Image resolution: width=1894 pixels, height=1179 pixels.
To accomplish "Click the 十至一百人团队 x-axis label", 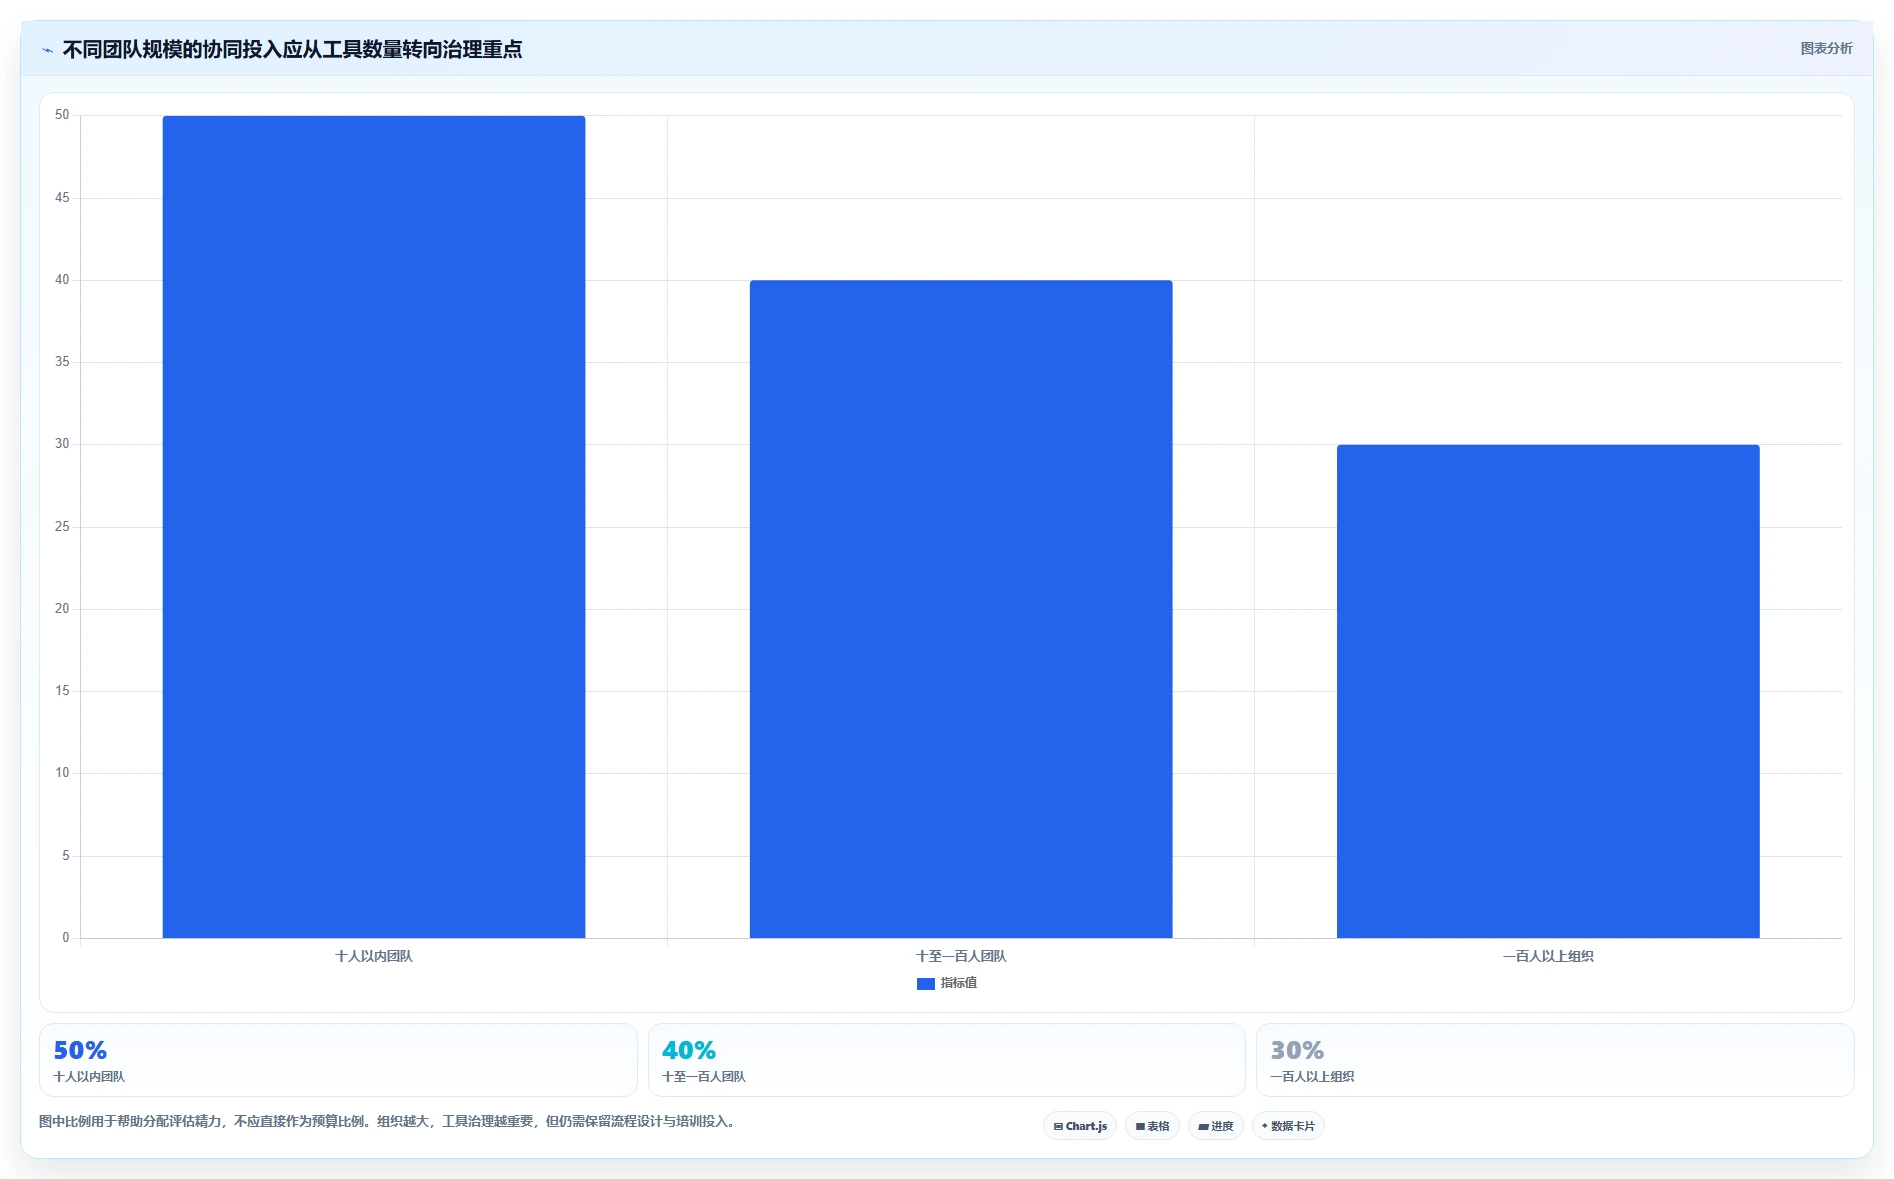I will (961, 956).
